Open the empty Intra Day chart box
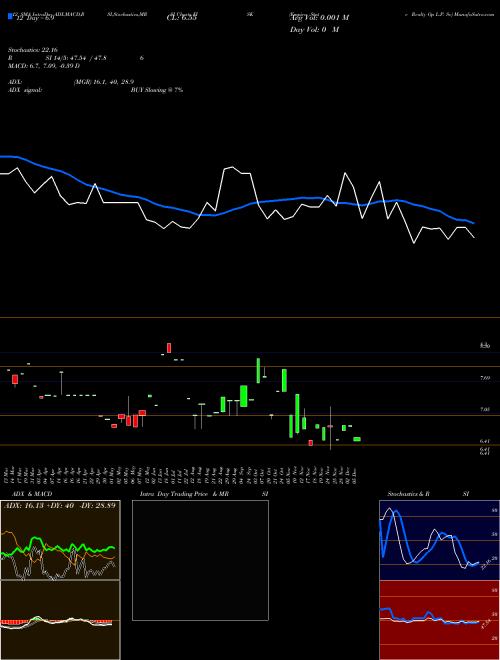The height and width of the screenshot is (660, 500). click(200, 560)
